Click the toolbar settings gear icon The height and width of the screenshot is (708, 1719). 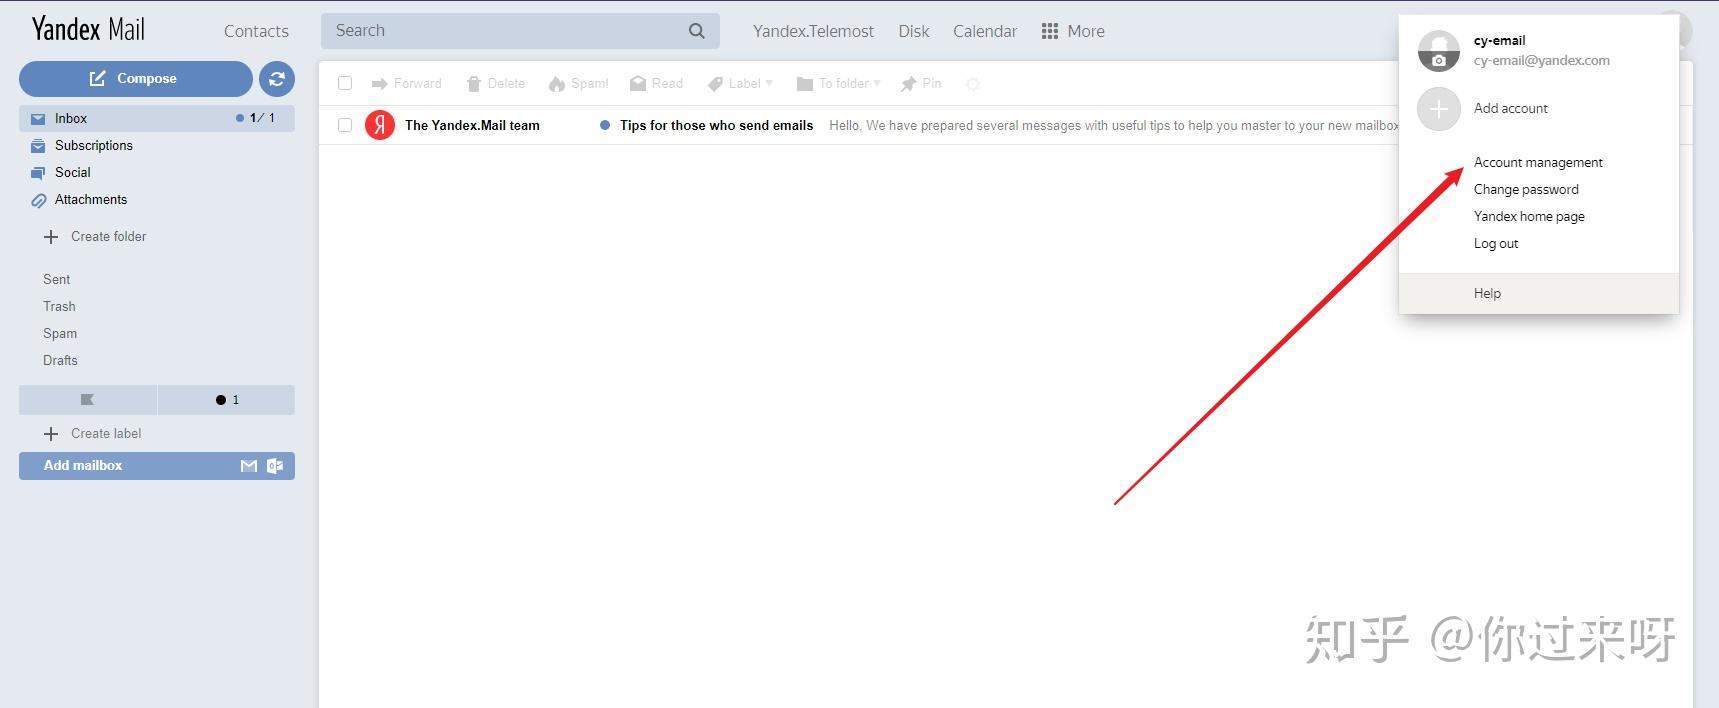pyautogui.click(x=973, y=84)
